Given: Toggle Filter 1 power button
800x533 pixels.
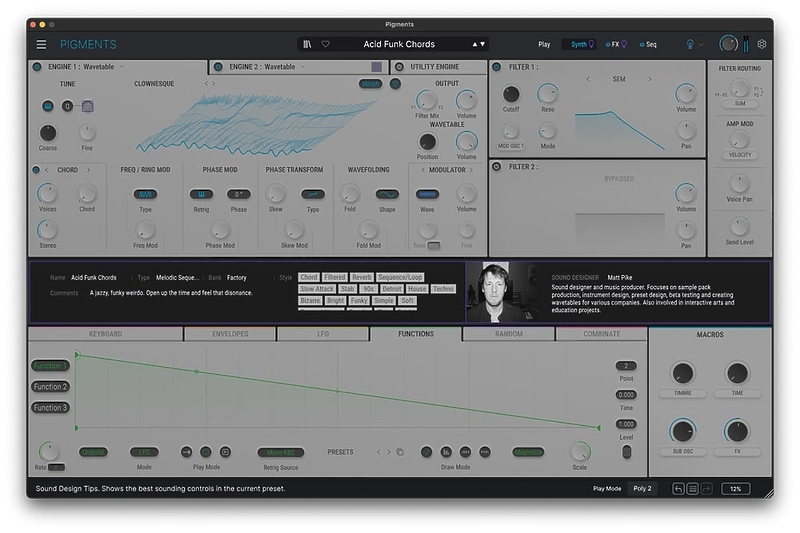Looking at the screenshot, I should 496,67.
